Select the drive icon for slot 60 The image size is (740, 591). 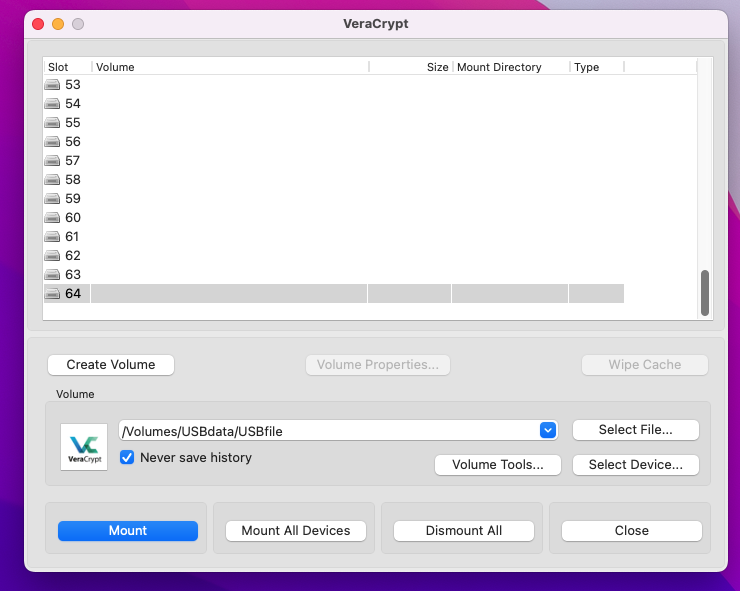tap(52, 218)
